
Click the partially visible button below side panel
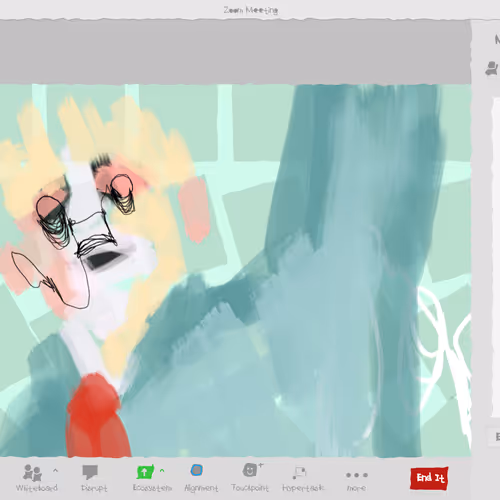pos(494,436)
